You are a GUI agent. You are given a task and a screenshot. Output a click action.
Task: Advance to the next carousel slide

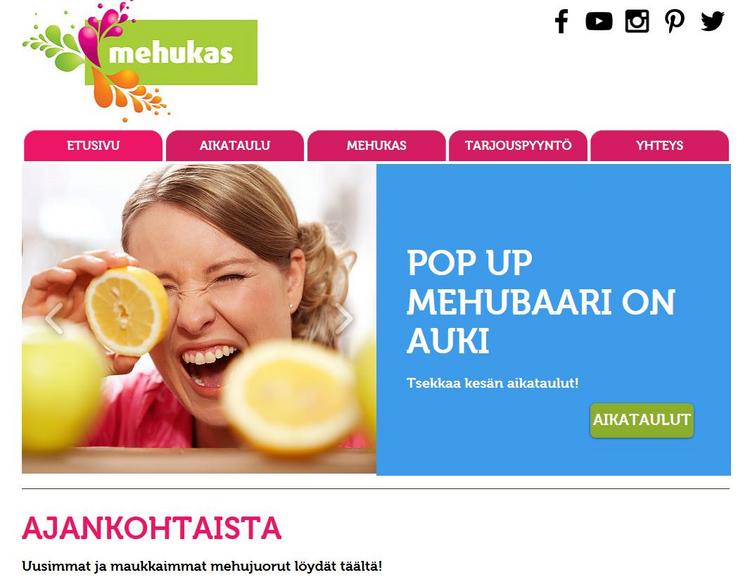[343, 318]
